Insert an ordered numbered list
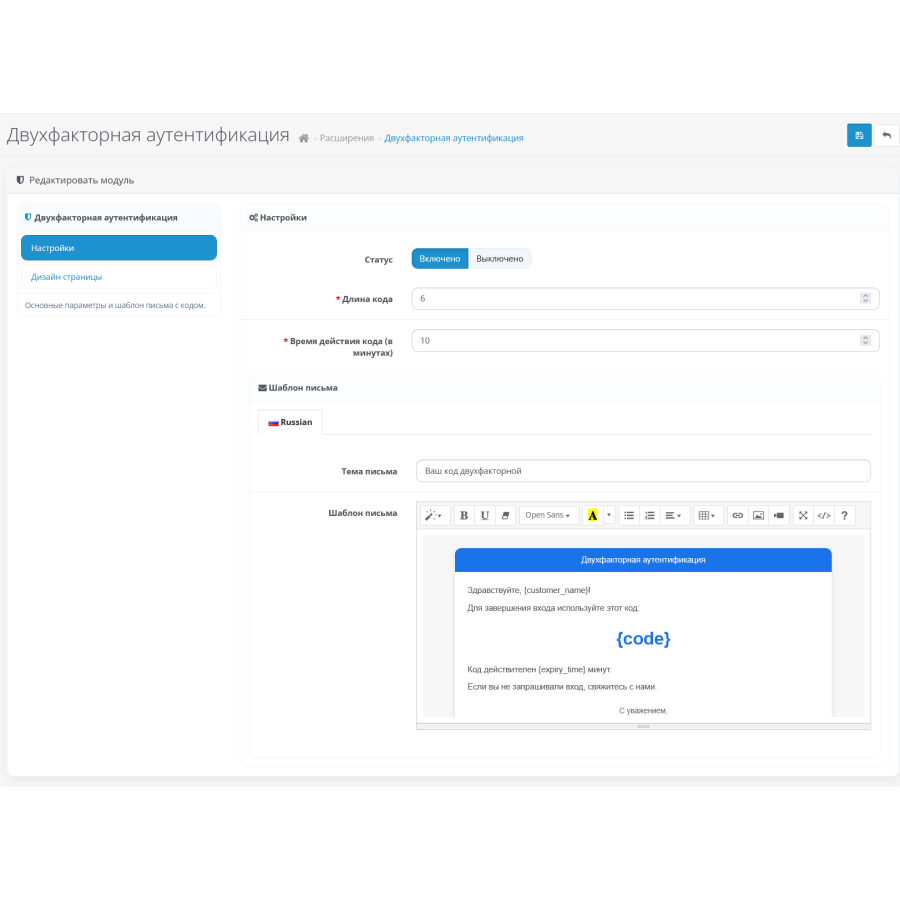The image size is (900, 900). click(650, 515)
